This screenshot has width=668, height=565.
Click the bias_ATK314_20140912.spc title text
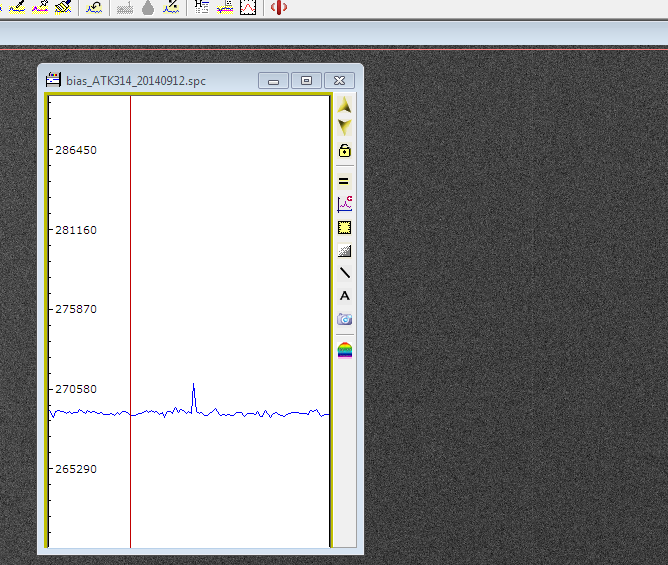[136, 81]
